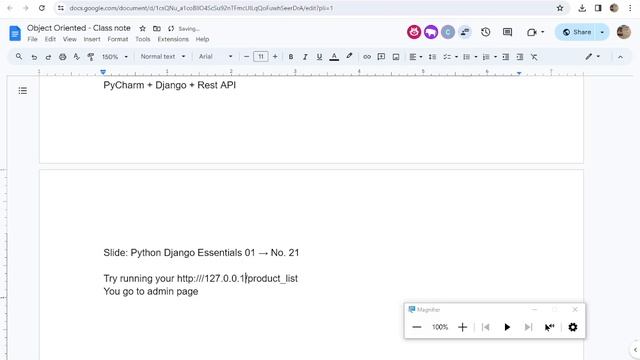
Task: Open the Google Docs home icon
Action: click(x=15, y=33)
